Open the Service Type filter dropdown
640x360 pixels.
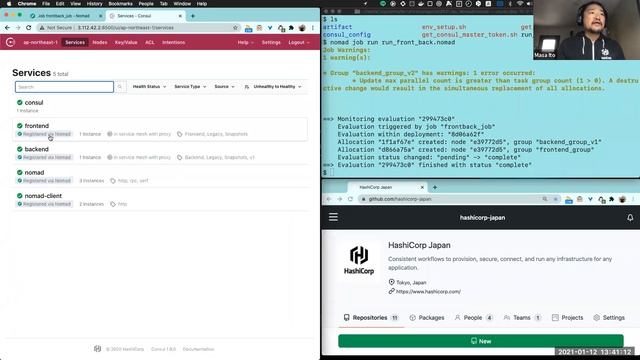pos(190,87)
